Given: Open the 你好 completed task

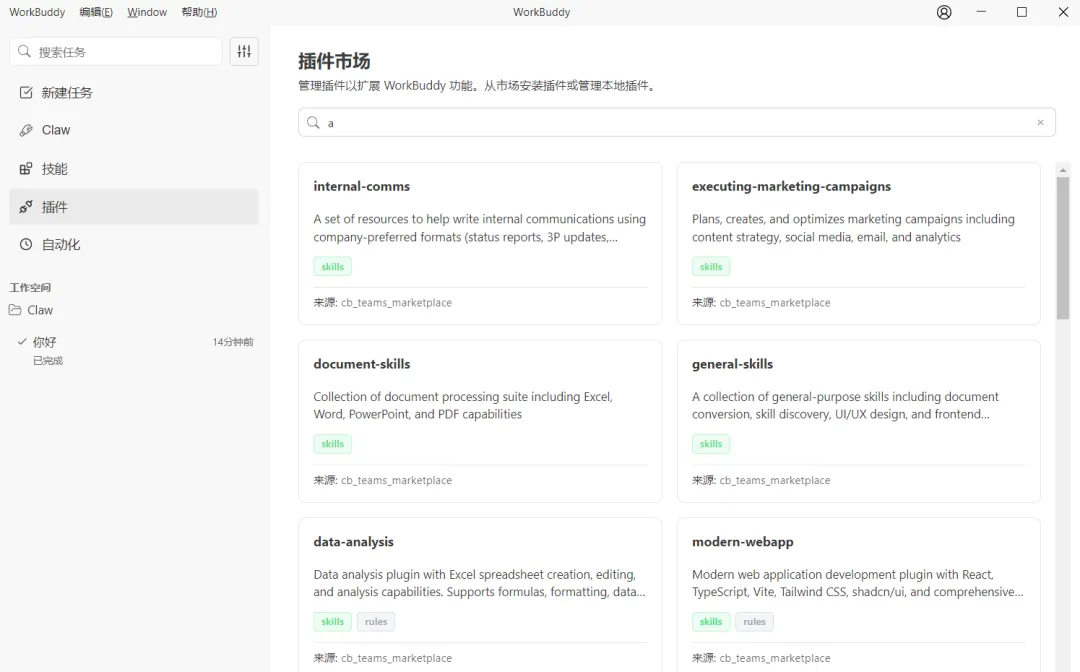Looking at the screenshot, I should click(45, 342).
